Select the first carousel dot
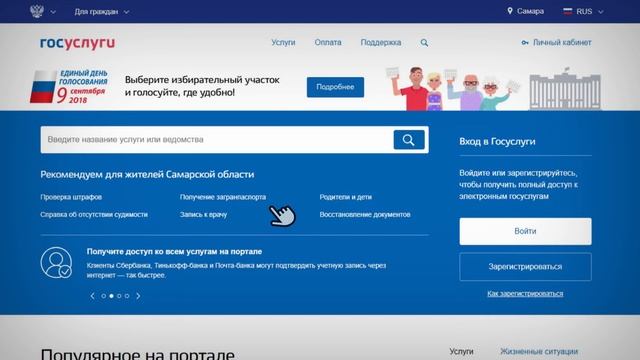The width and height of the screenshot is (640, 360). point(104,296)
